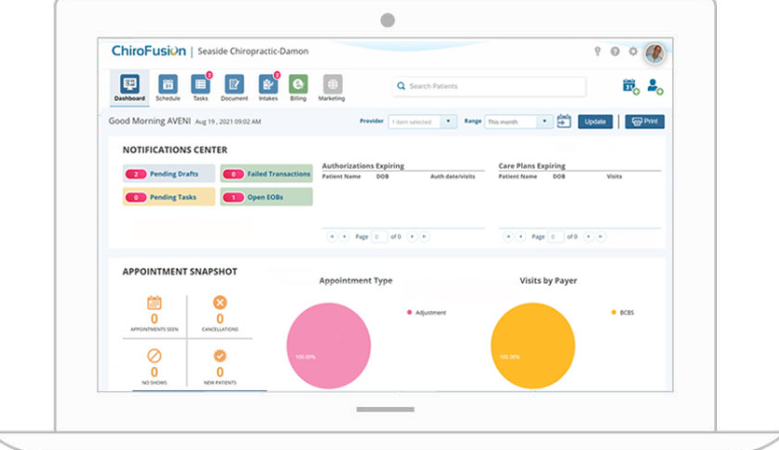779x450 pixels.
Task: Open the Schedule module icon
Action: tap(168, 84)
